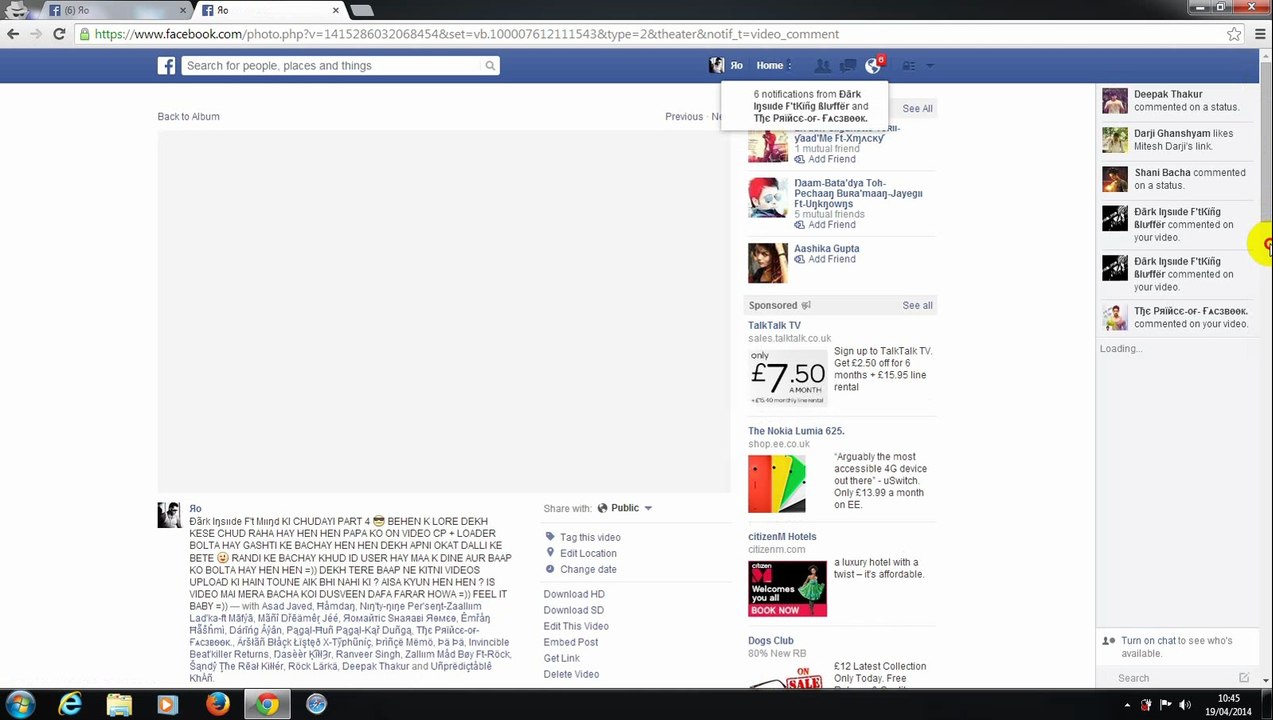Click Edit Location
The height and width of the screenshot is (720, 1273).
(588, 554)
